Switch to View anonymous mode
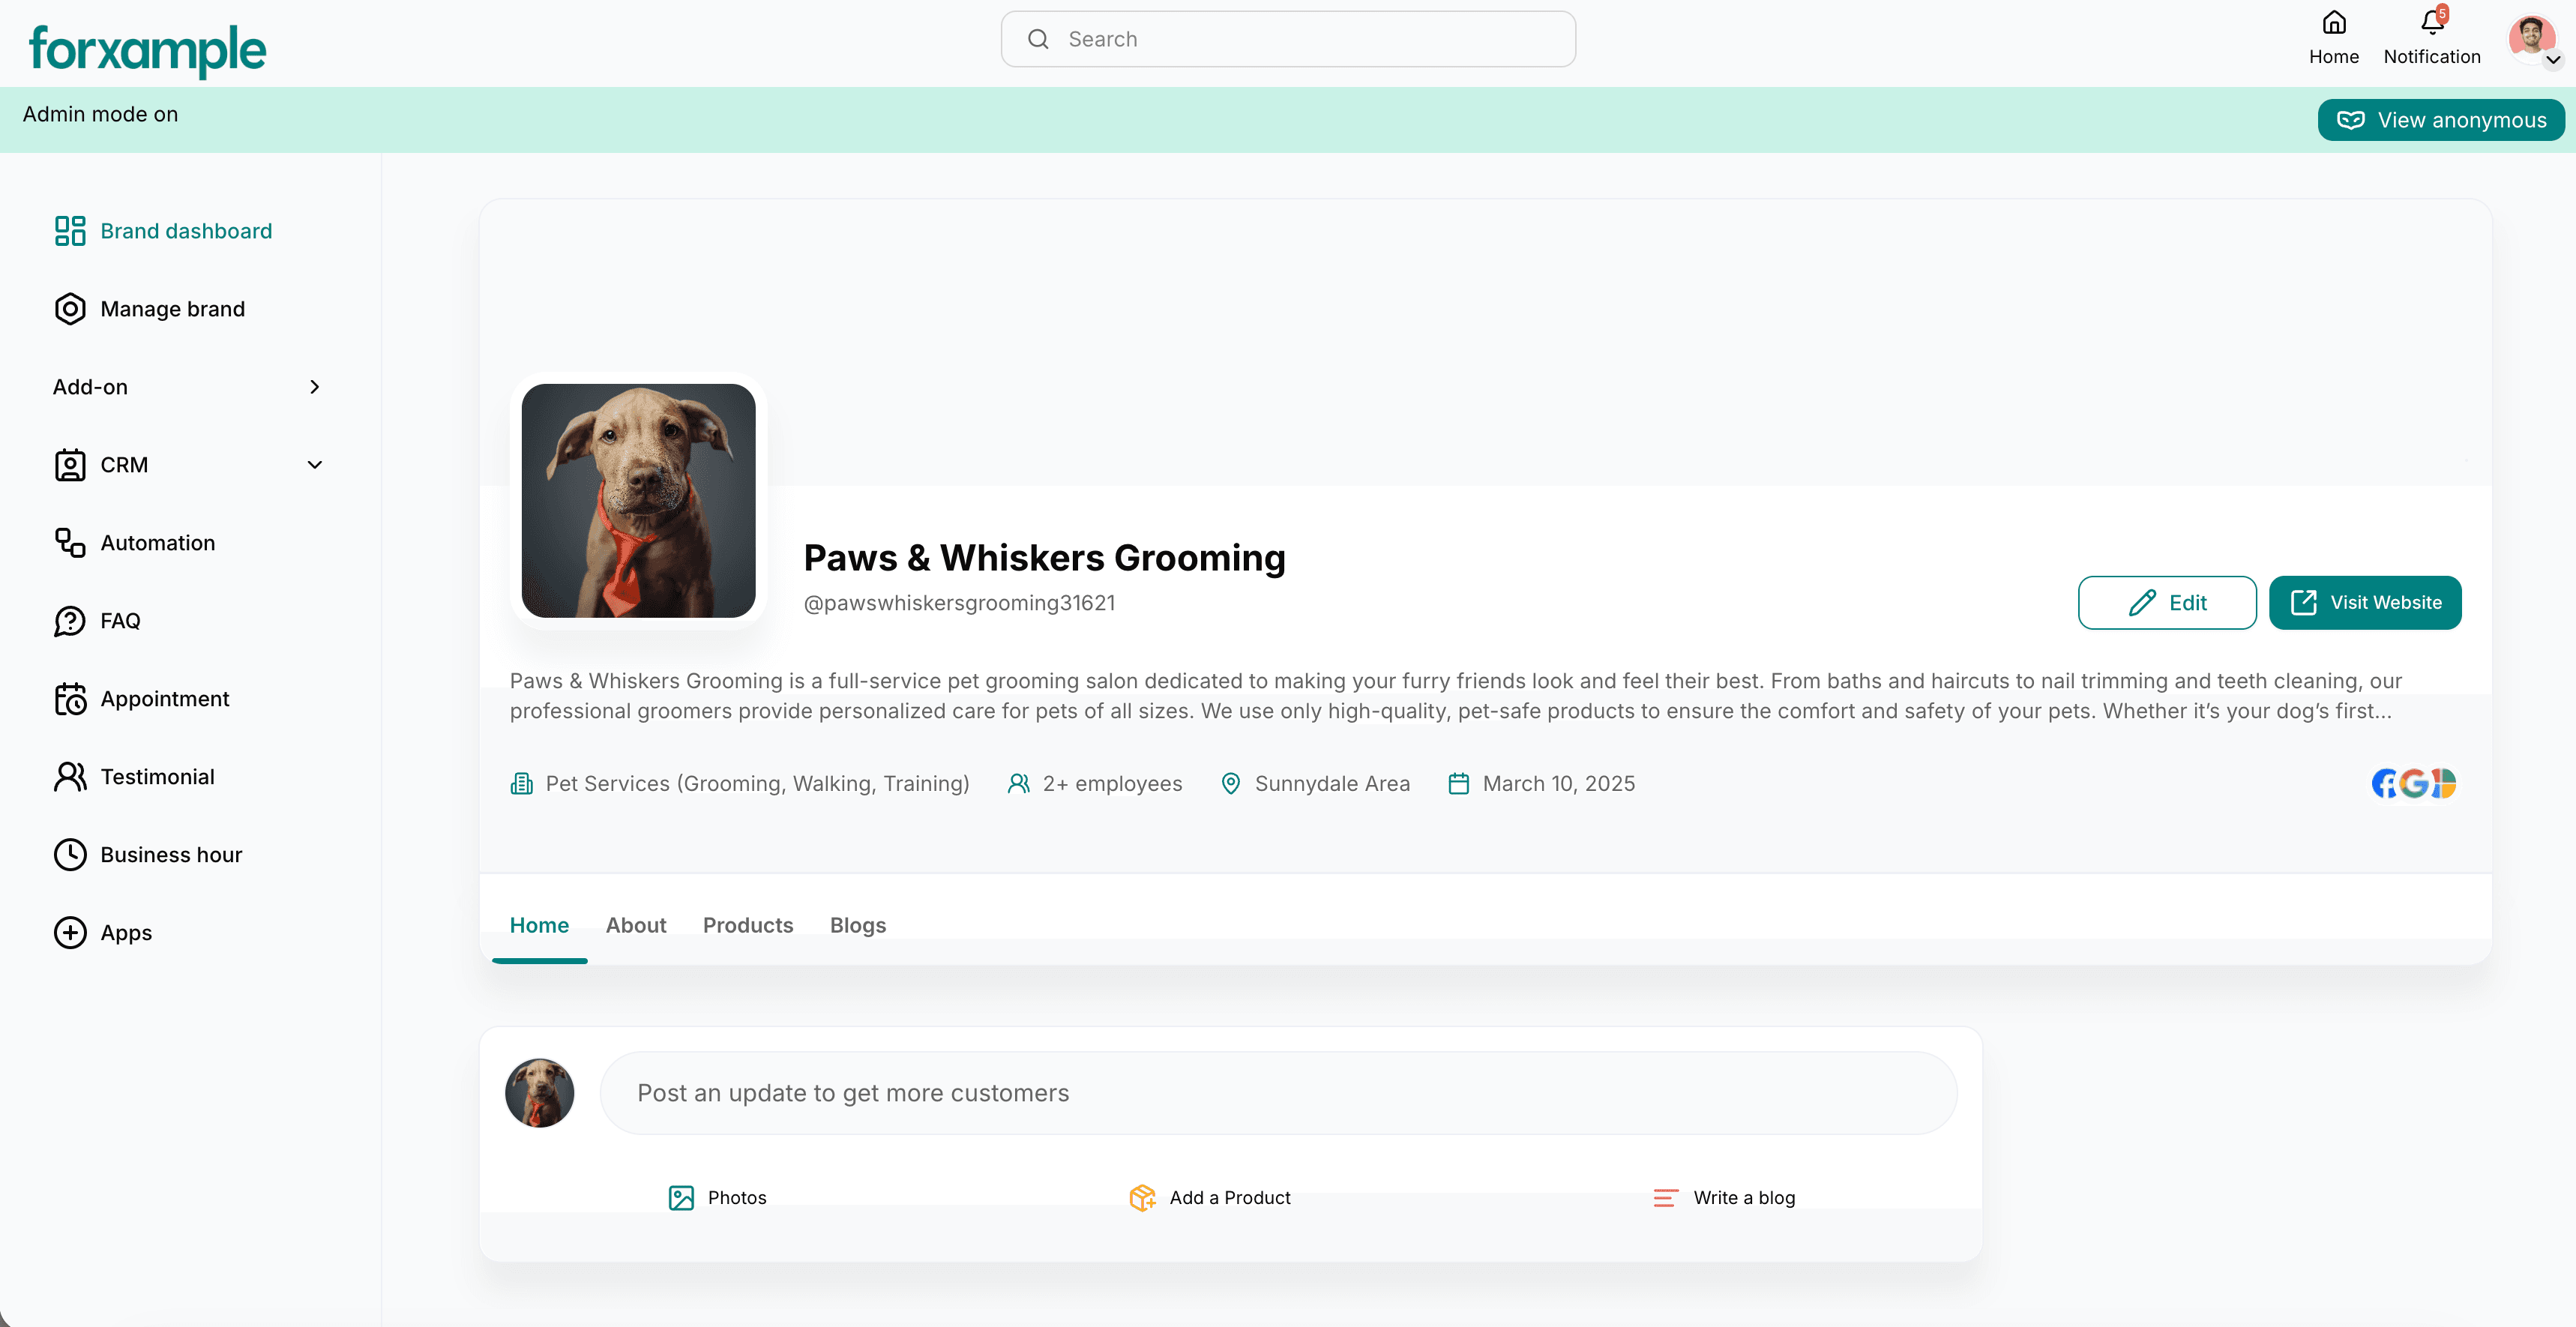 (2441, 119)
